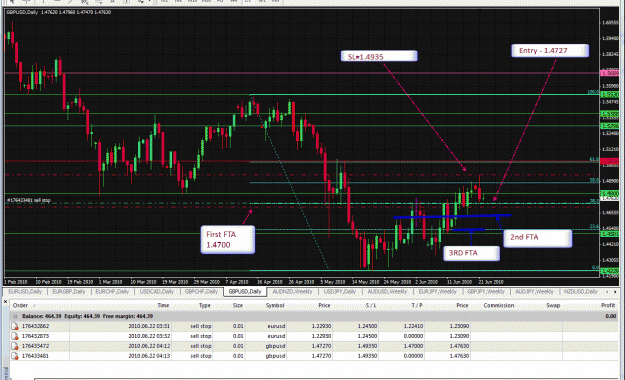This screenshot has height=380, width=625.
Task: Click the order icon for order 176432875
Action: tap(15, 336)
